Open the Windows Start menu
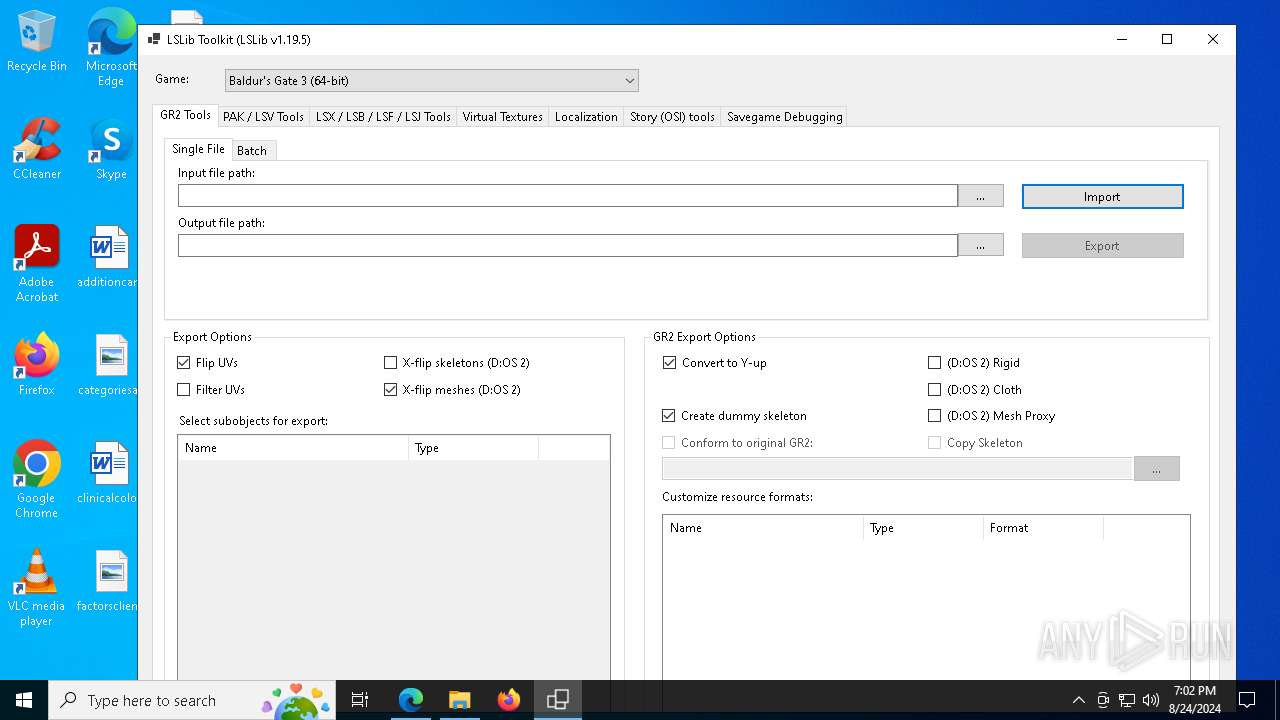This screenshot has height=720, width=1280. click(x=24, y=700)
